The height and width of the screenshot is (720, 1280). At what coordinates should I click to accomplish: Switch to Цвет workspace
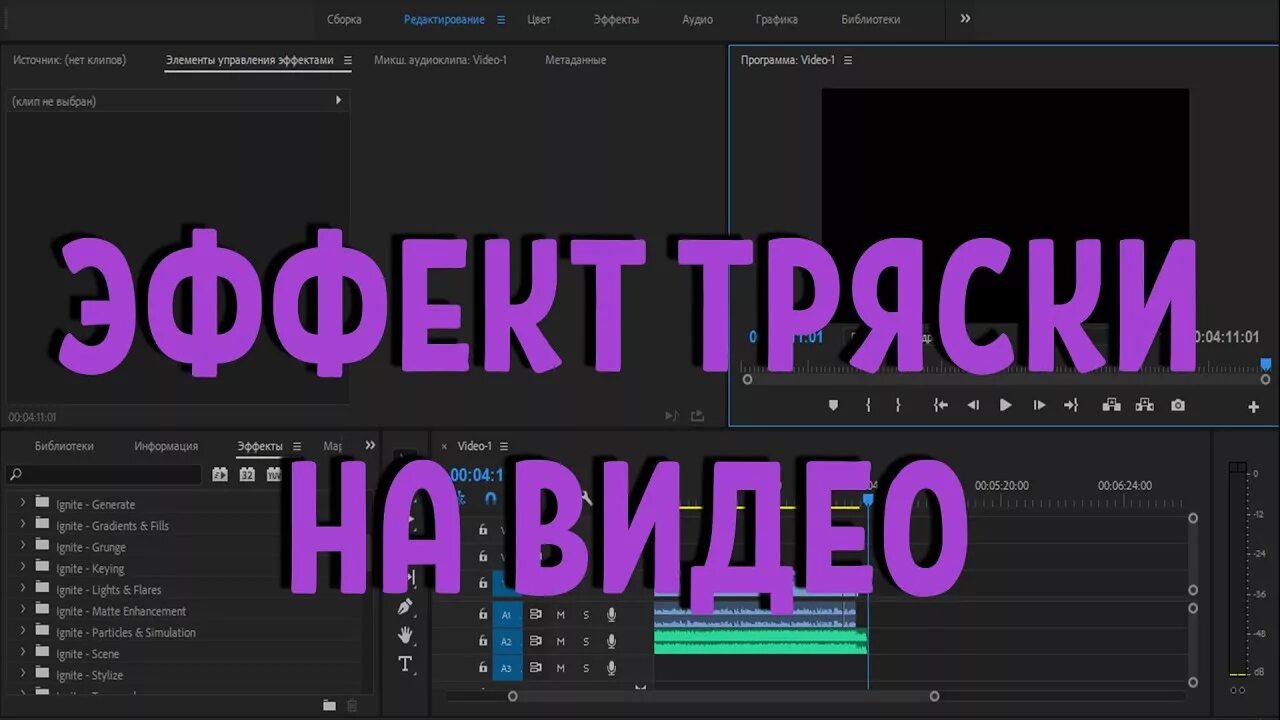(x=539, y=19)
